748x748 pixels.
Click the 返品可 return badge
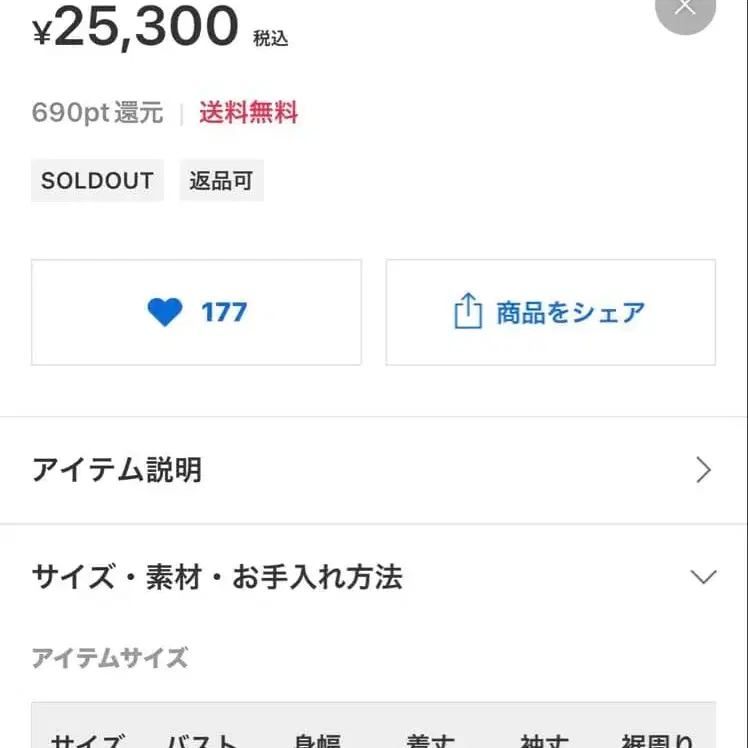coord(221,181)
